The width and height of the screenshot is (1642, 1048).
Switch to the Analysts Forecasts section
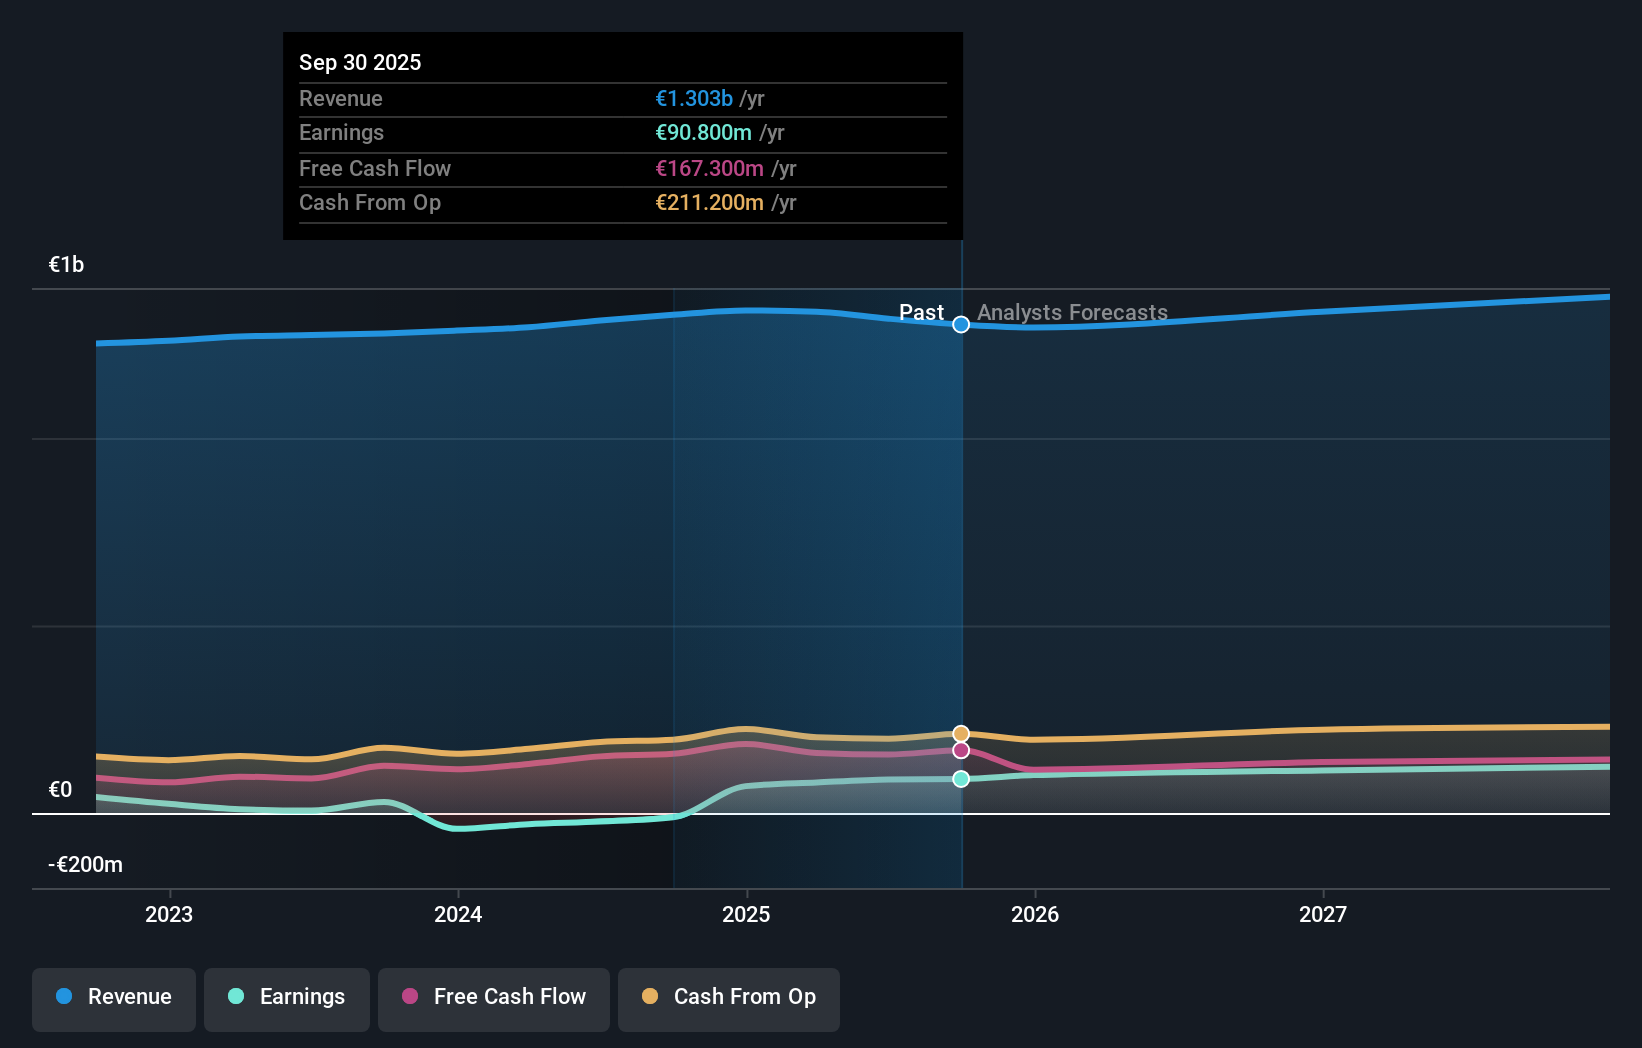pyautogui.click(x=1071, y=312)
